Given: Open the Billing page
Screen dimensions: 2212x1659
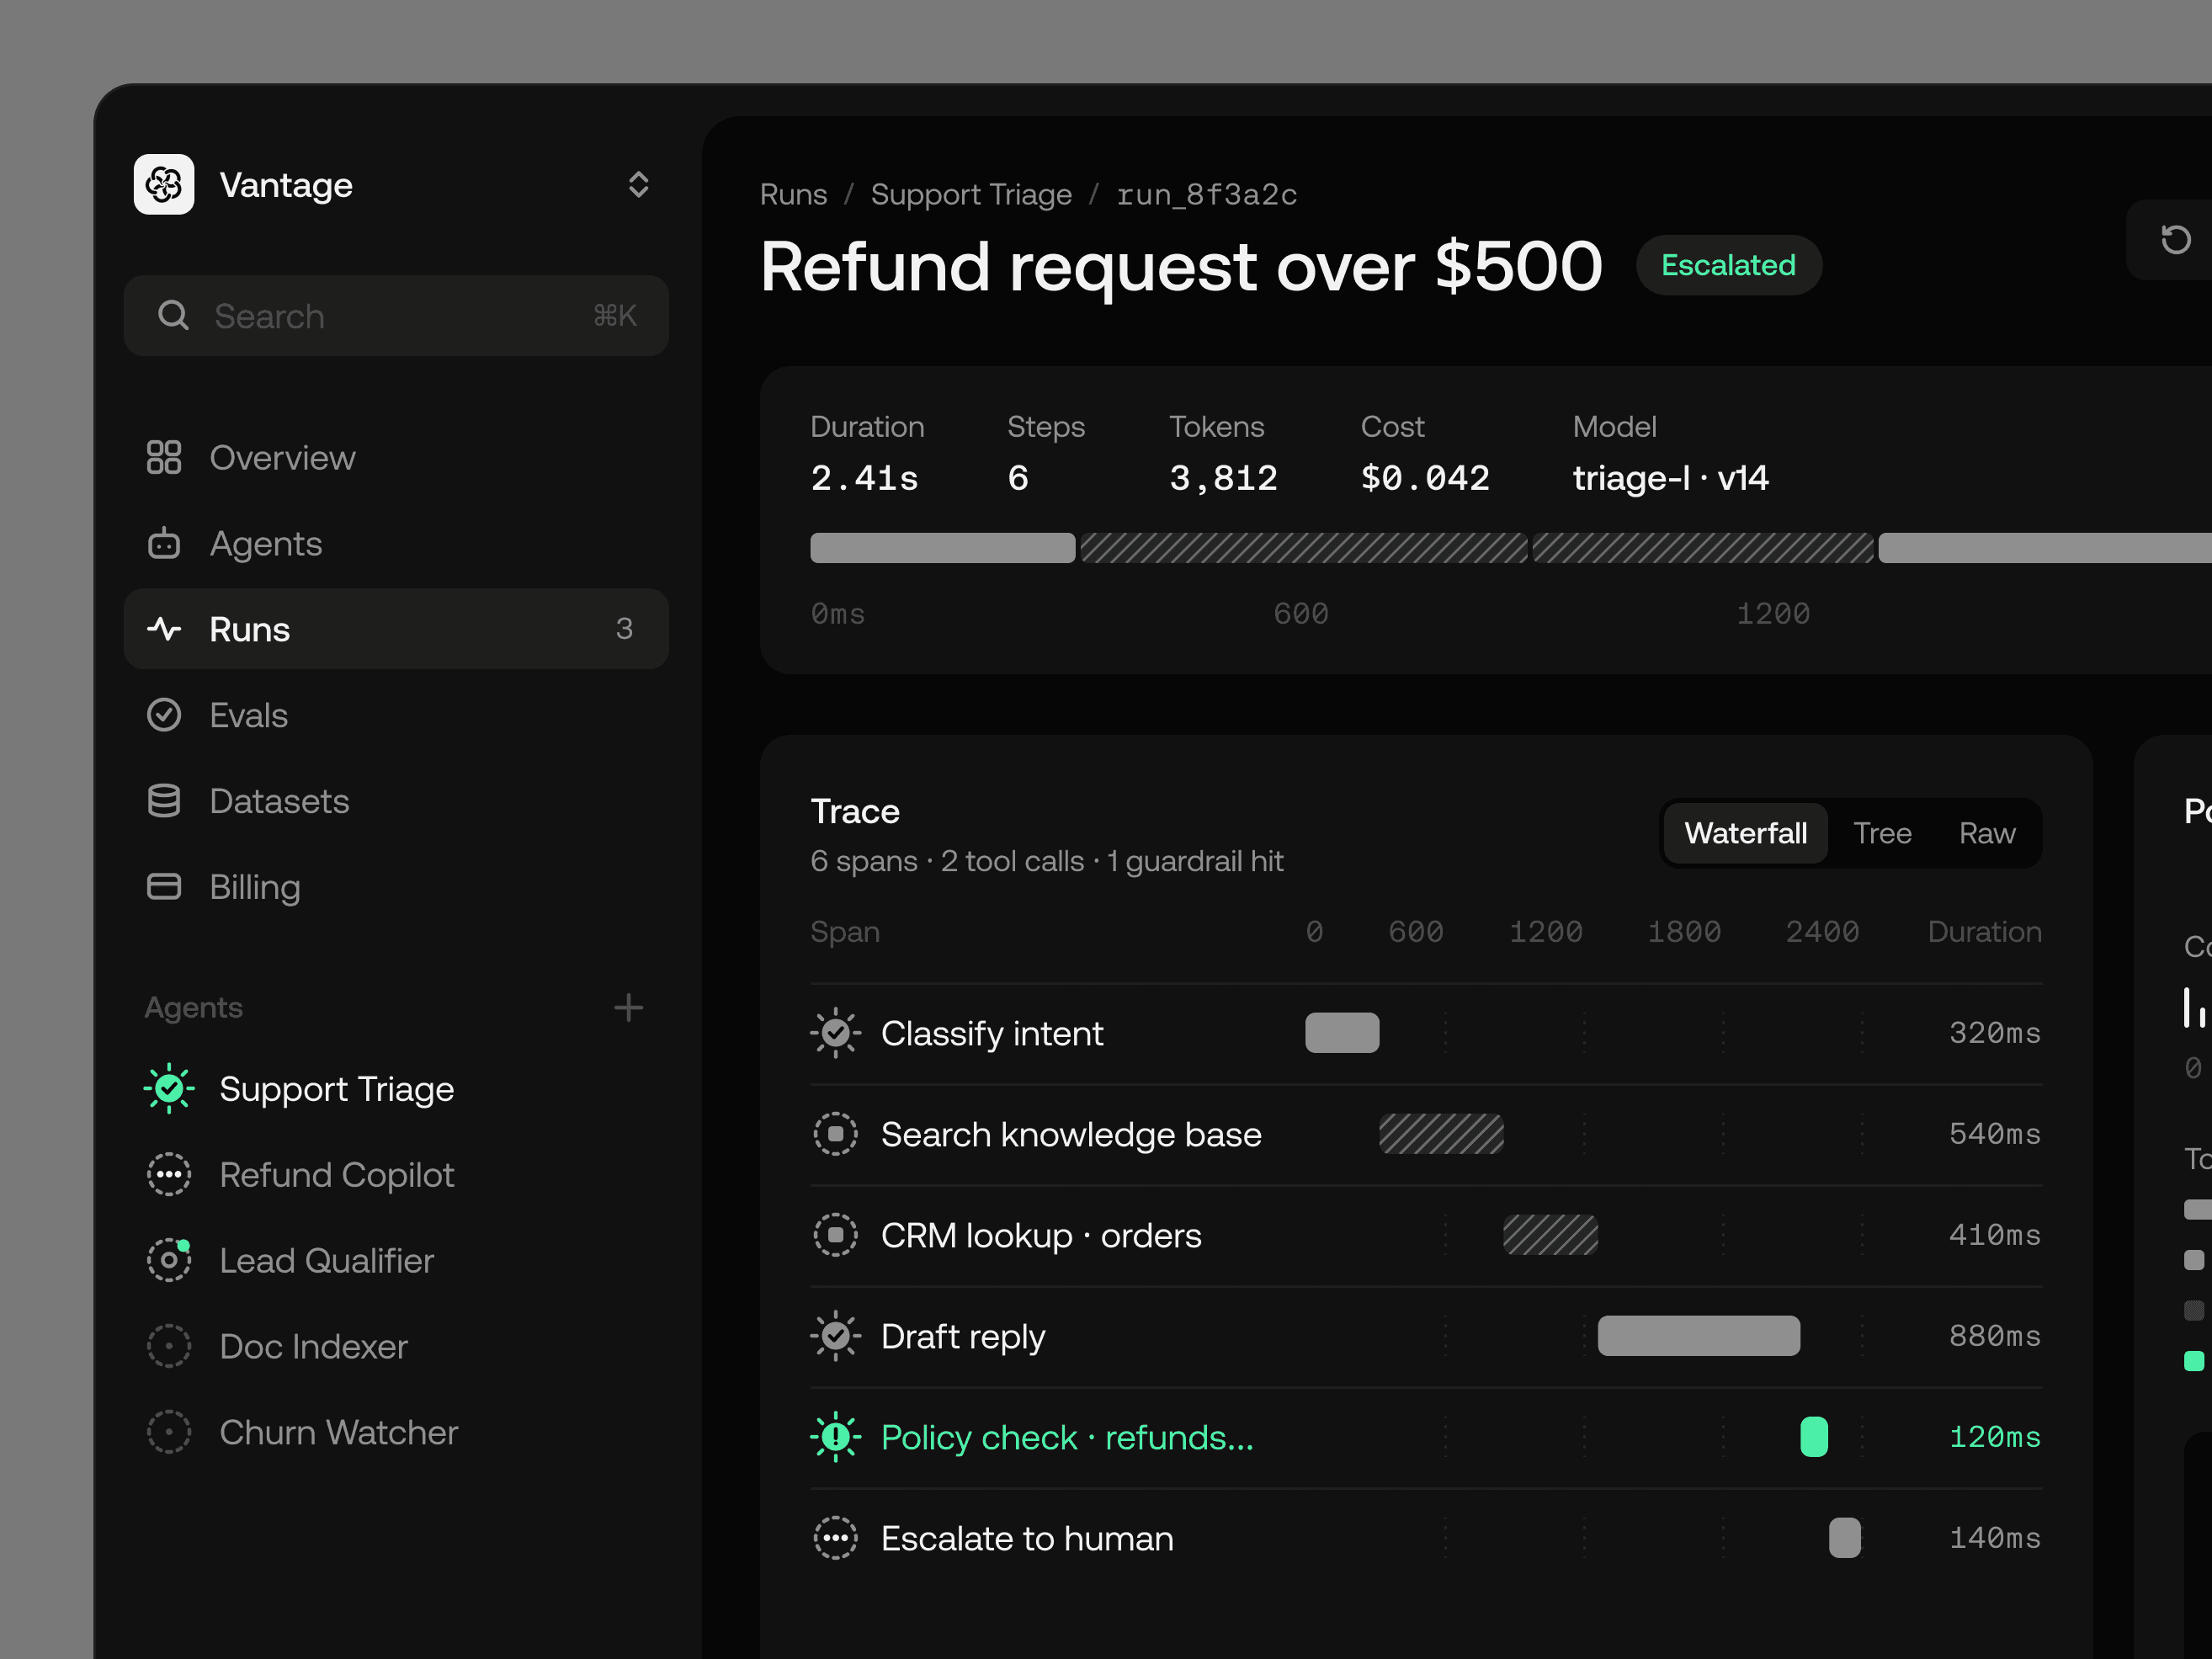Looking at the screenshot, I should pos(396,887).
